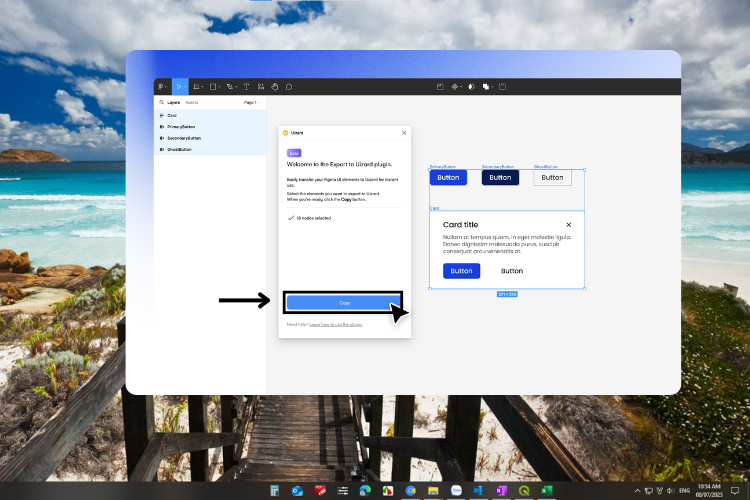Switch to the Layers tab

click(x=174, y=102)
